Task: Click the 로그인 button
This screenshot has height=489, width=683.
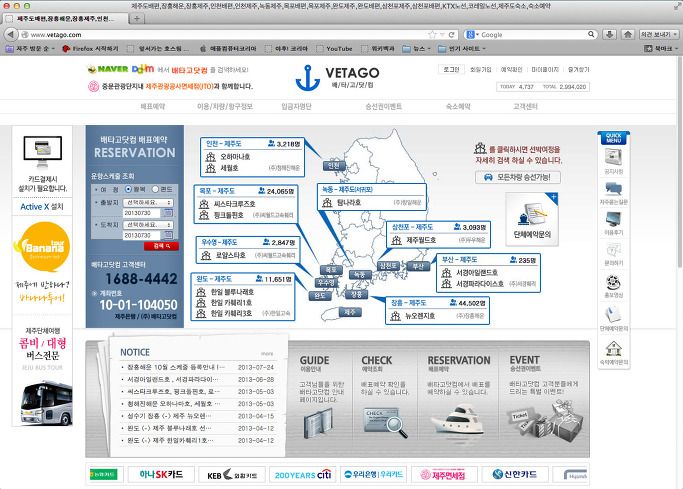Action: pyautogui.click(x=451, y=69)
